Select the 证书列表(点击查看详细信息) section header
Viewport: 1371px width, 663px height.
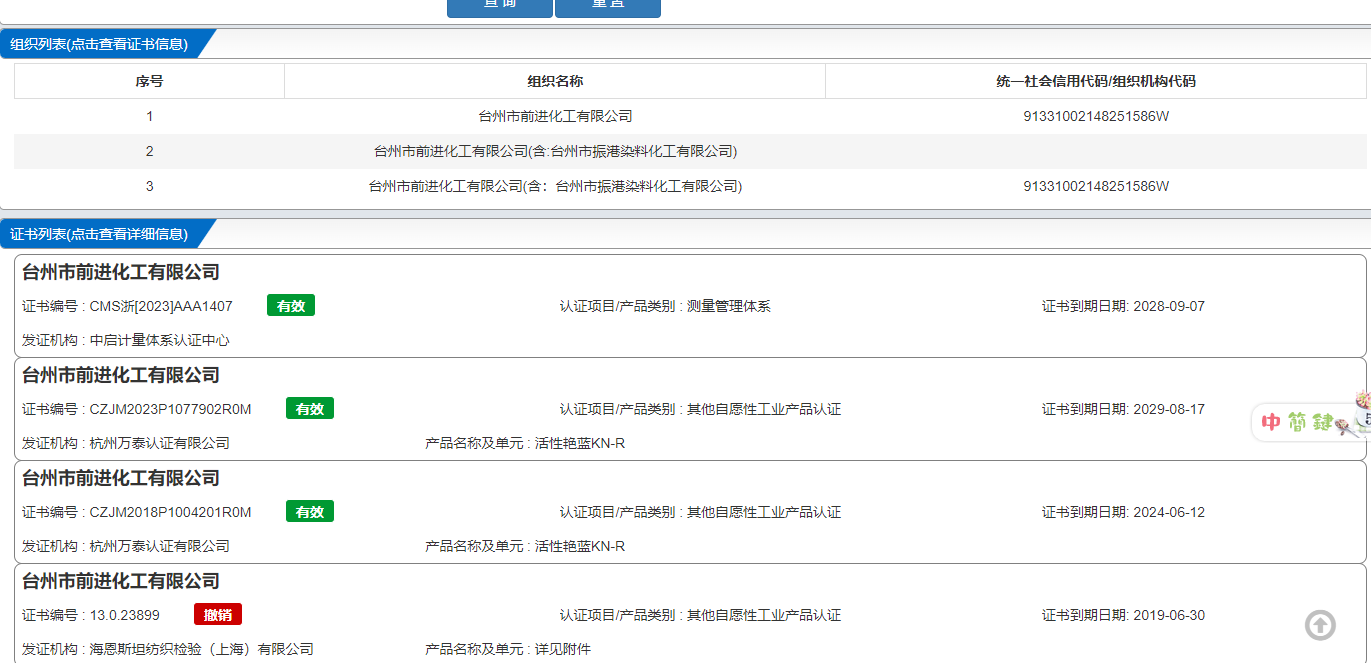click(x=99, y=234)
